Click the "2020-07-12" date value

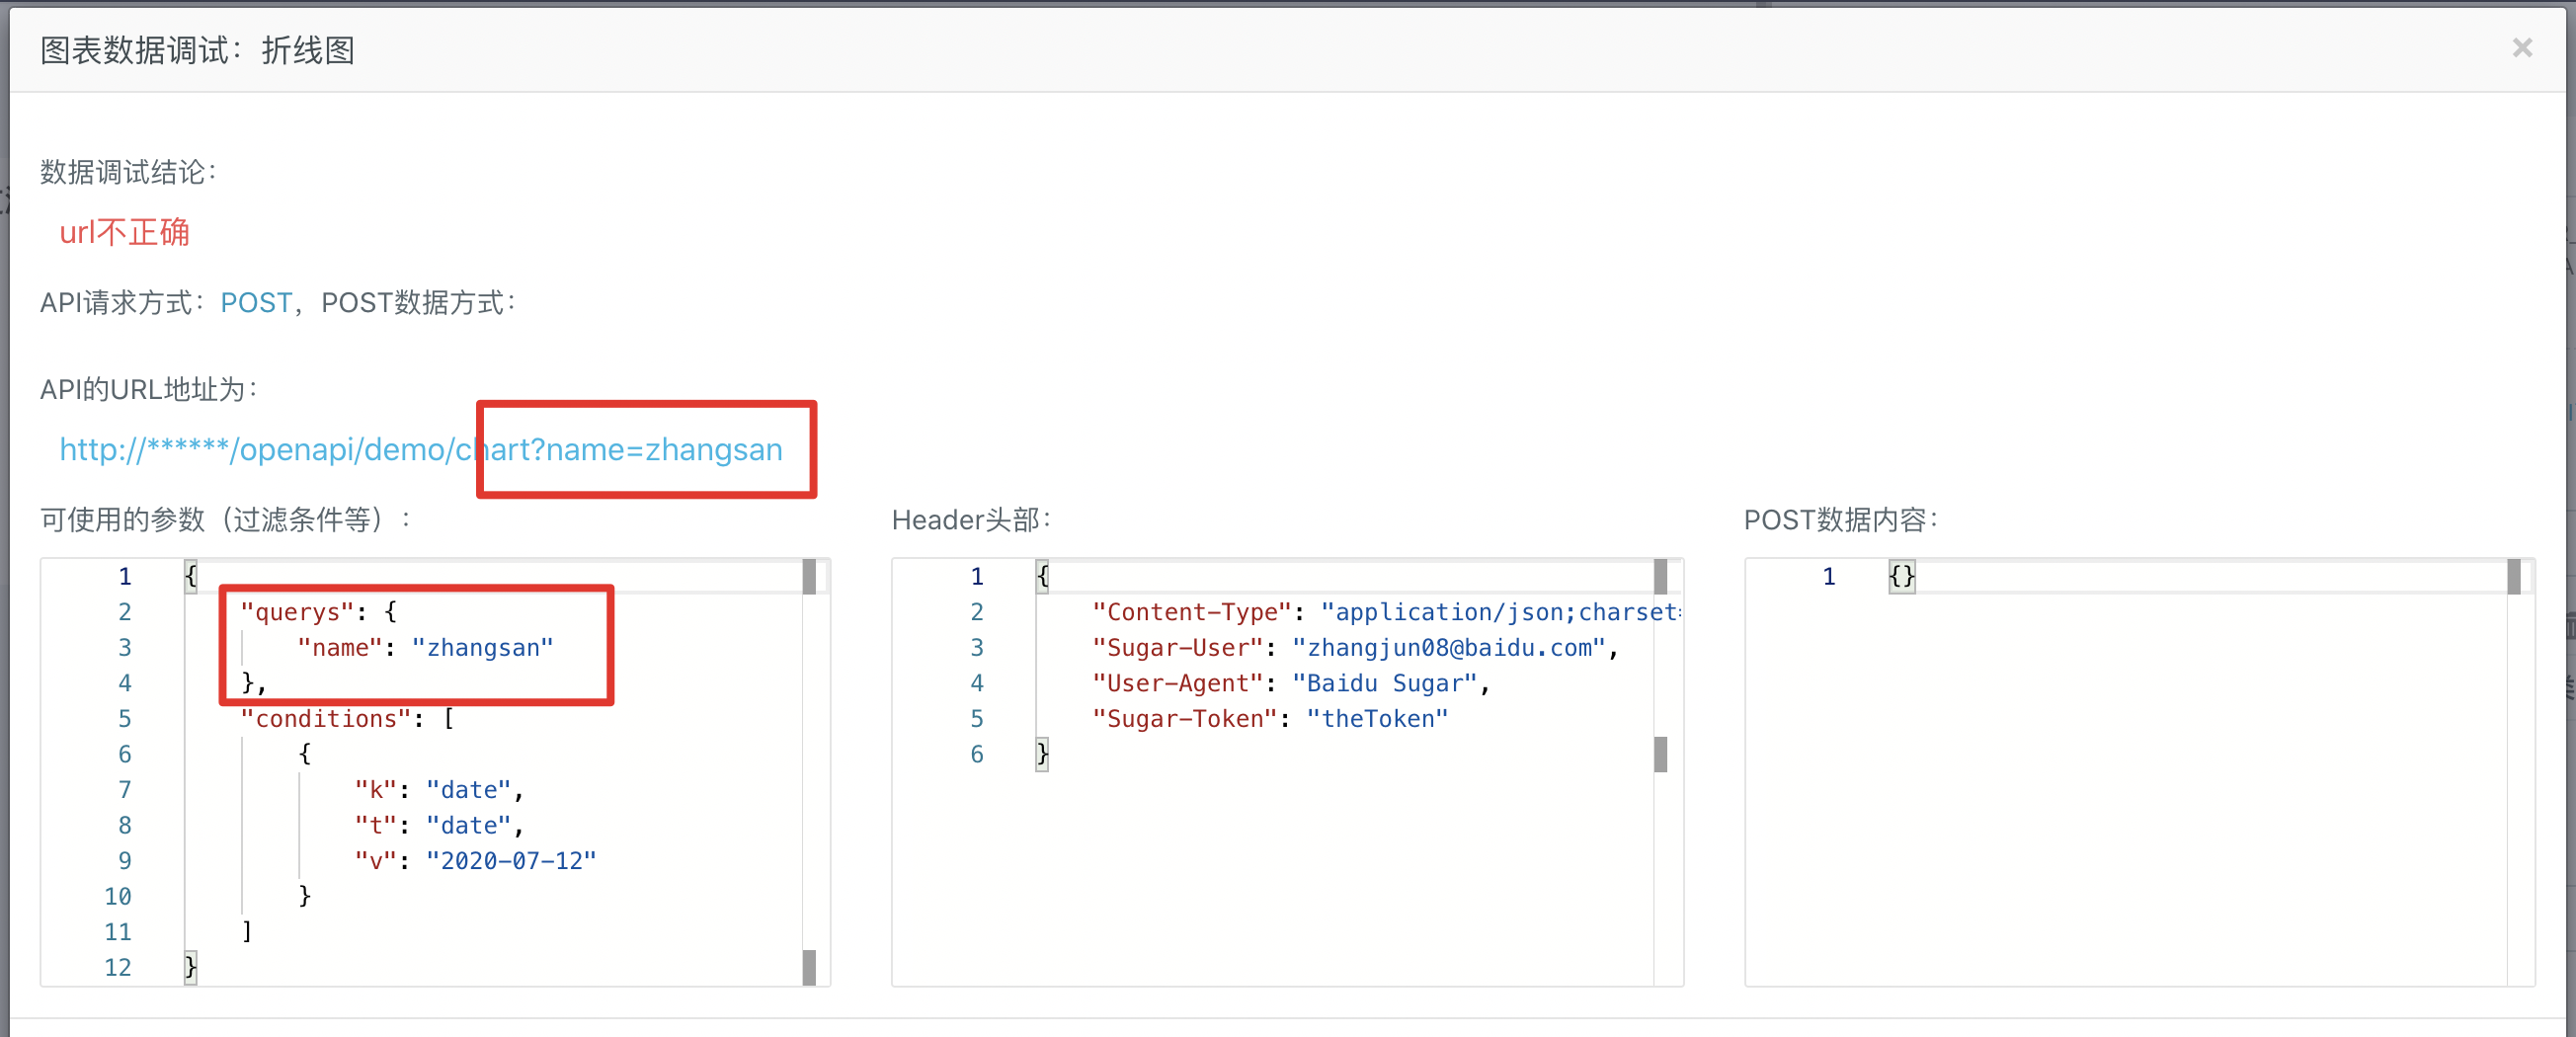(x=511, y=861)
